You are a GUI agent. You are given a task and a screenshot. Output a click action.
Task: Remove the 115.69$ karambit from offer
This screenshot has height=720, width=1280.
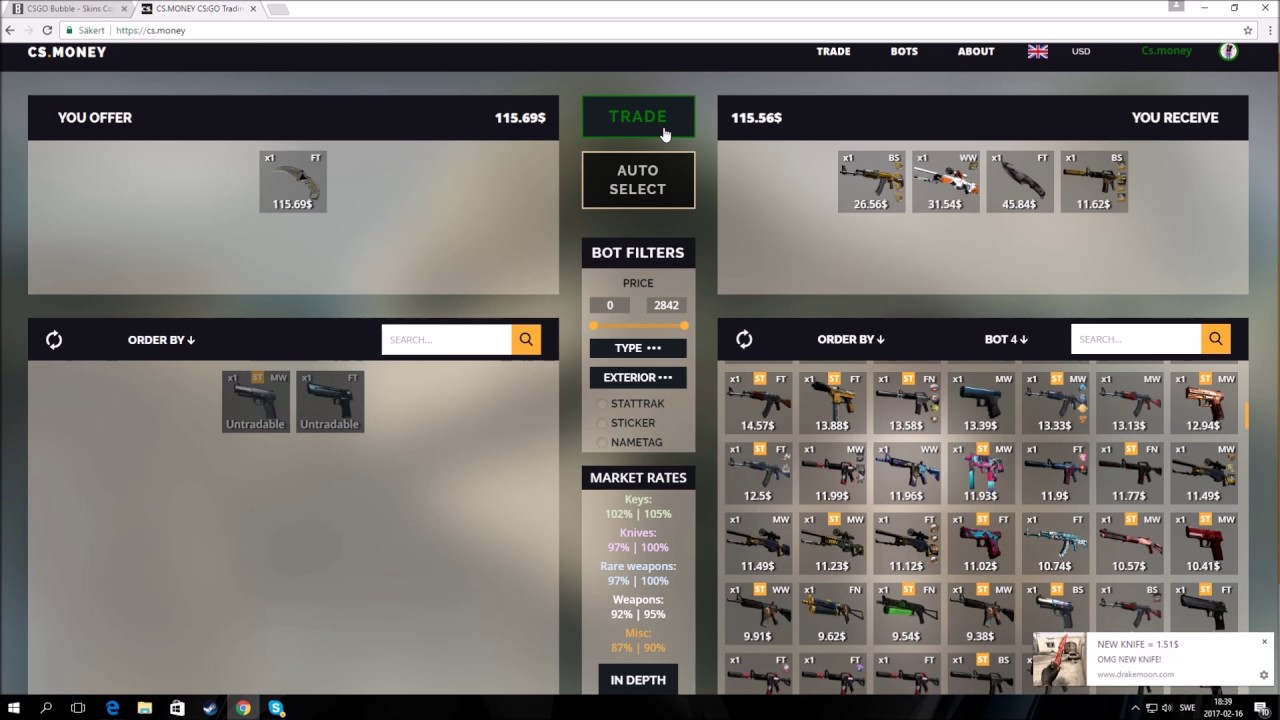click(293, 182)
